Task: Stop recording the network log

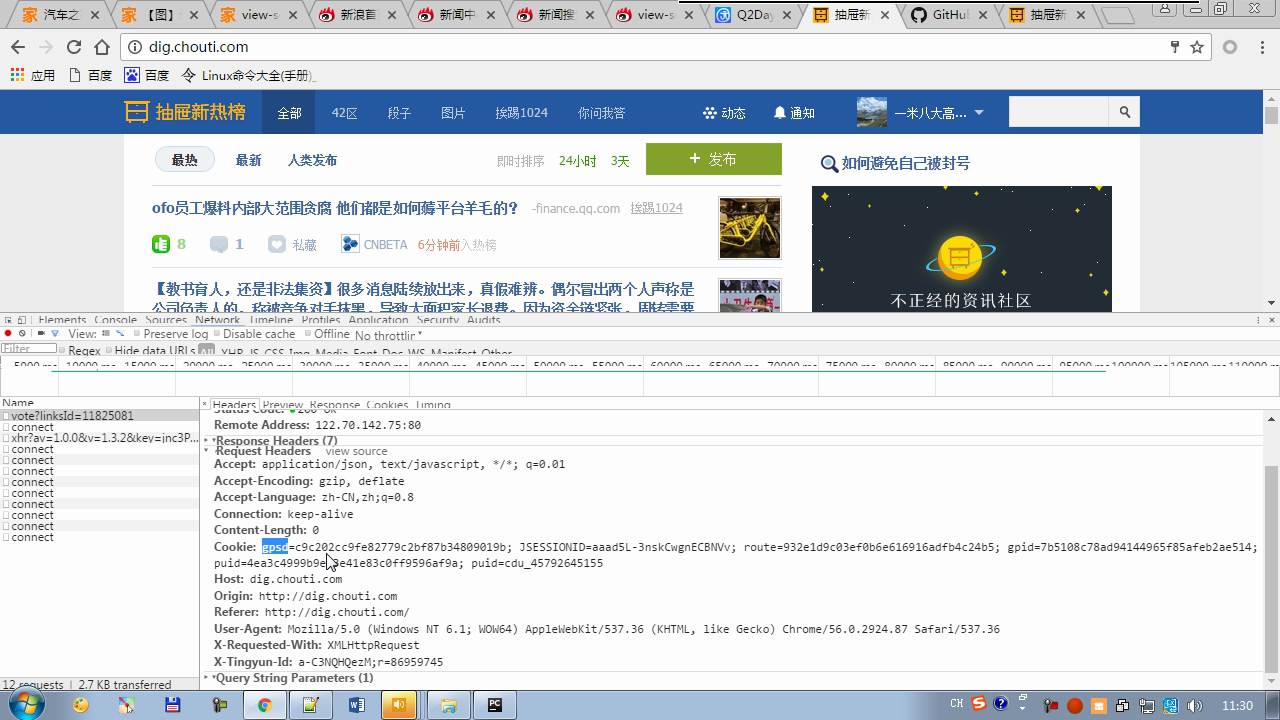Action: click(x=8, y=334)
